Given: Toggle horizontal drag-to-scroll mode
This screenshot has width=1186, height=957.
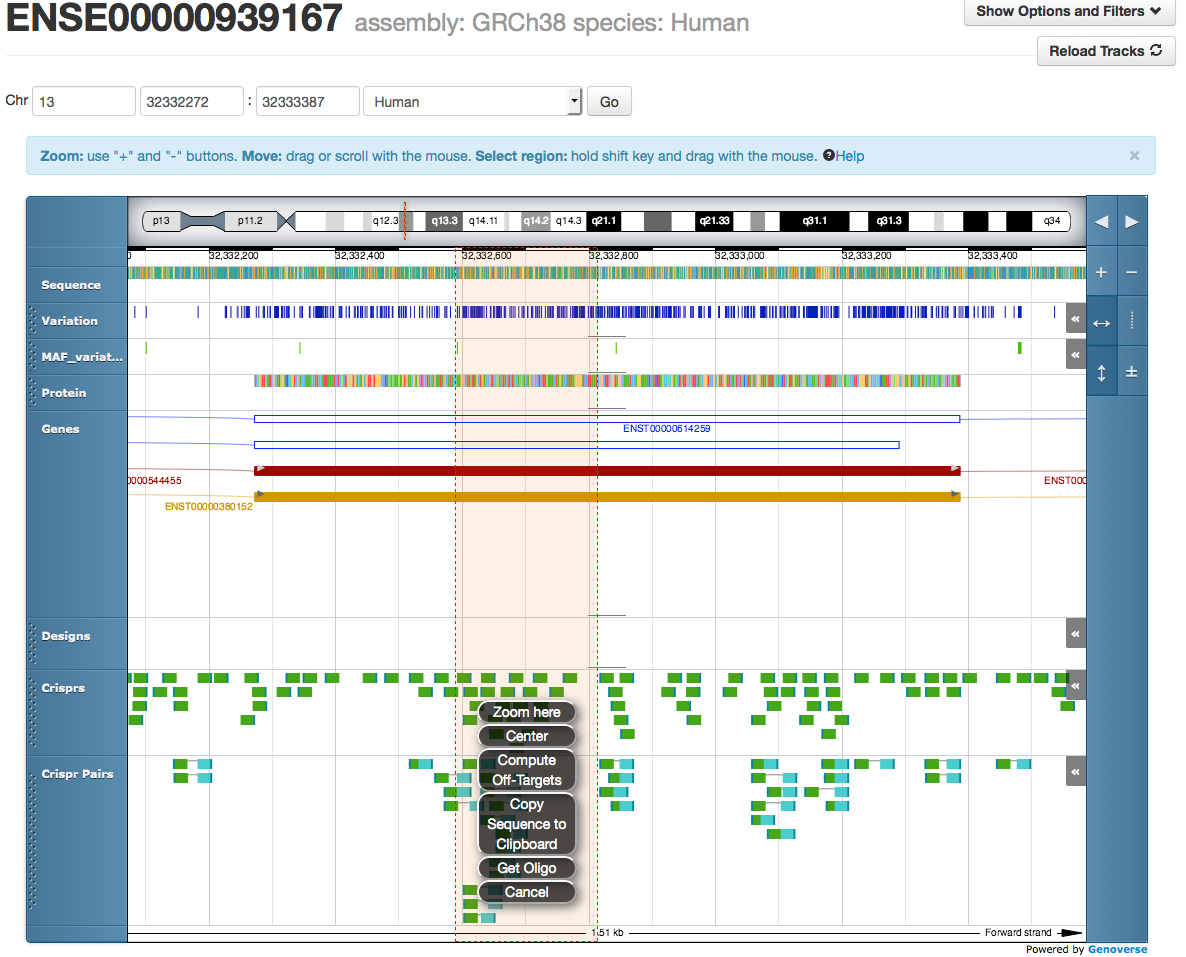Looking at the screenshot, I should (1101, 322).
